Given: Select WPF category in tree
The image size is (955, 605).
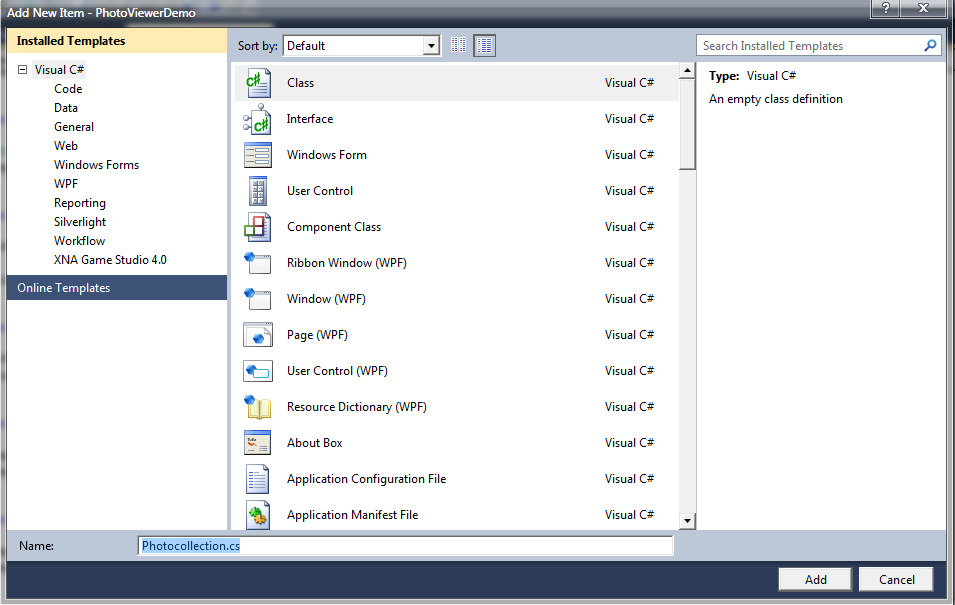Looking at the screenshot, I should [66, 184].
